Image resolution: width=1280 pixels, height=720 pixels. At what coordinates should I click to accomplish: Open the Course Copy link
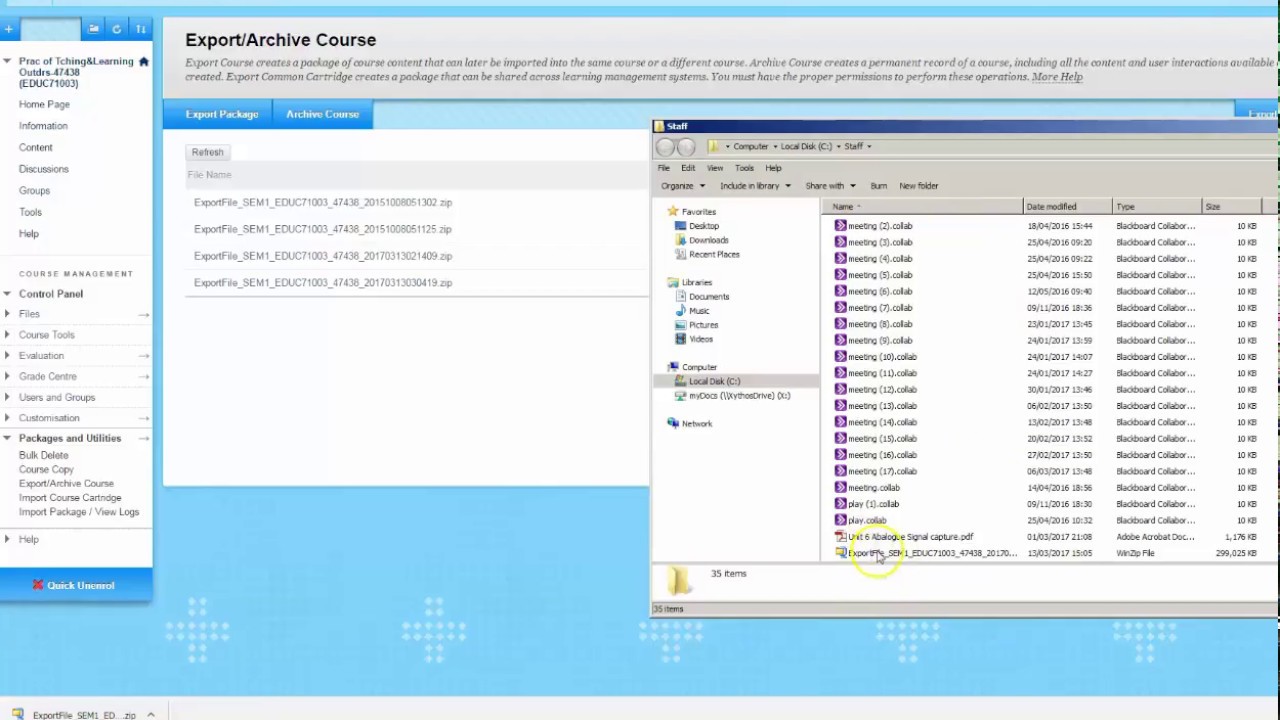46,469
